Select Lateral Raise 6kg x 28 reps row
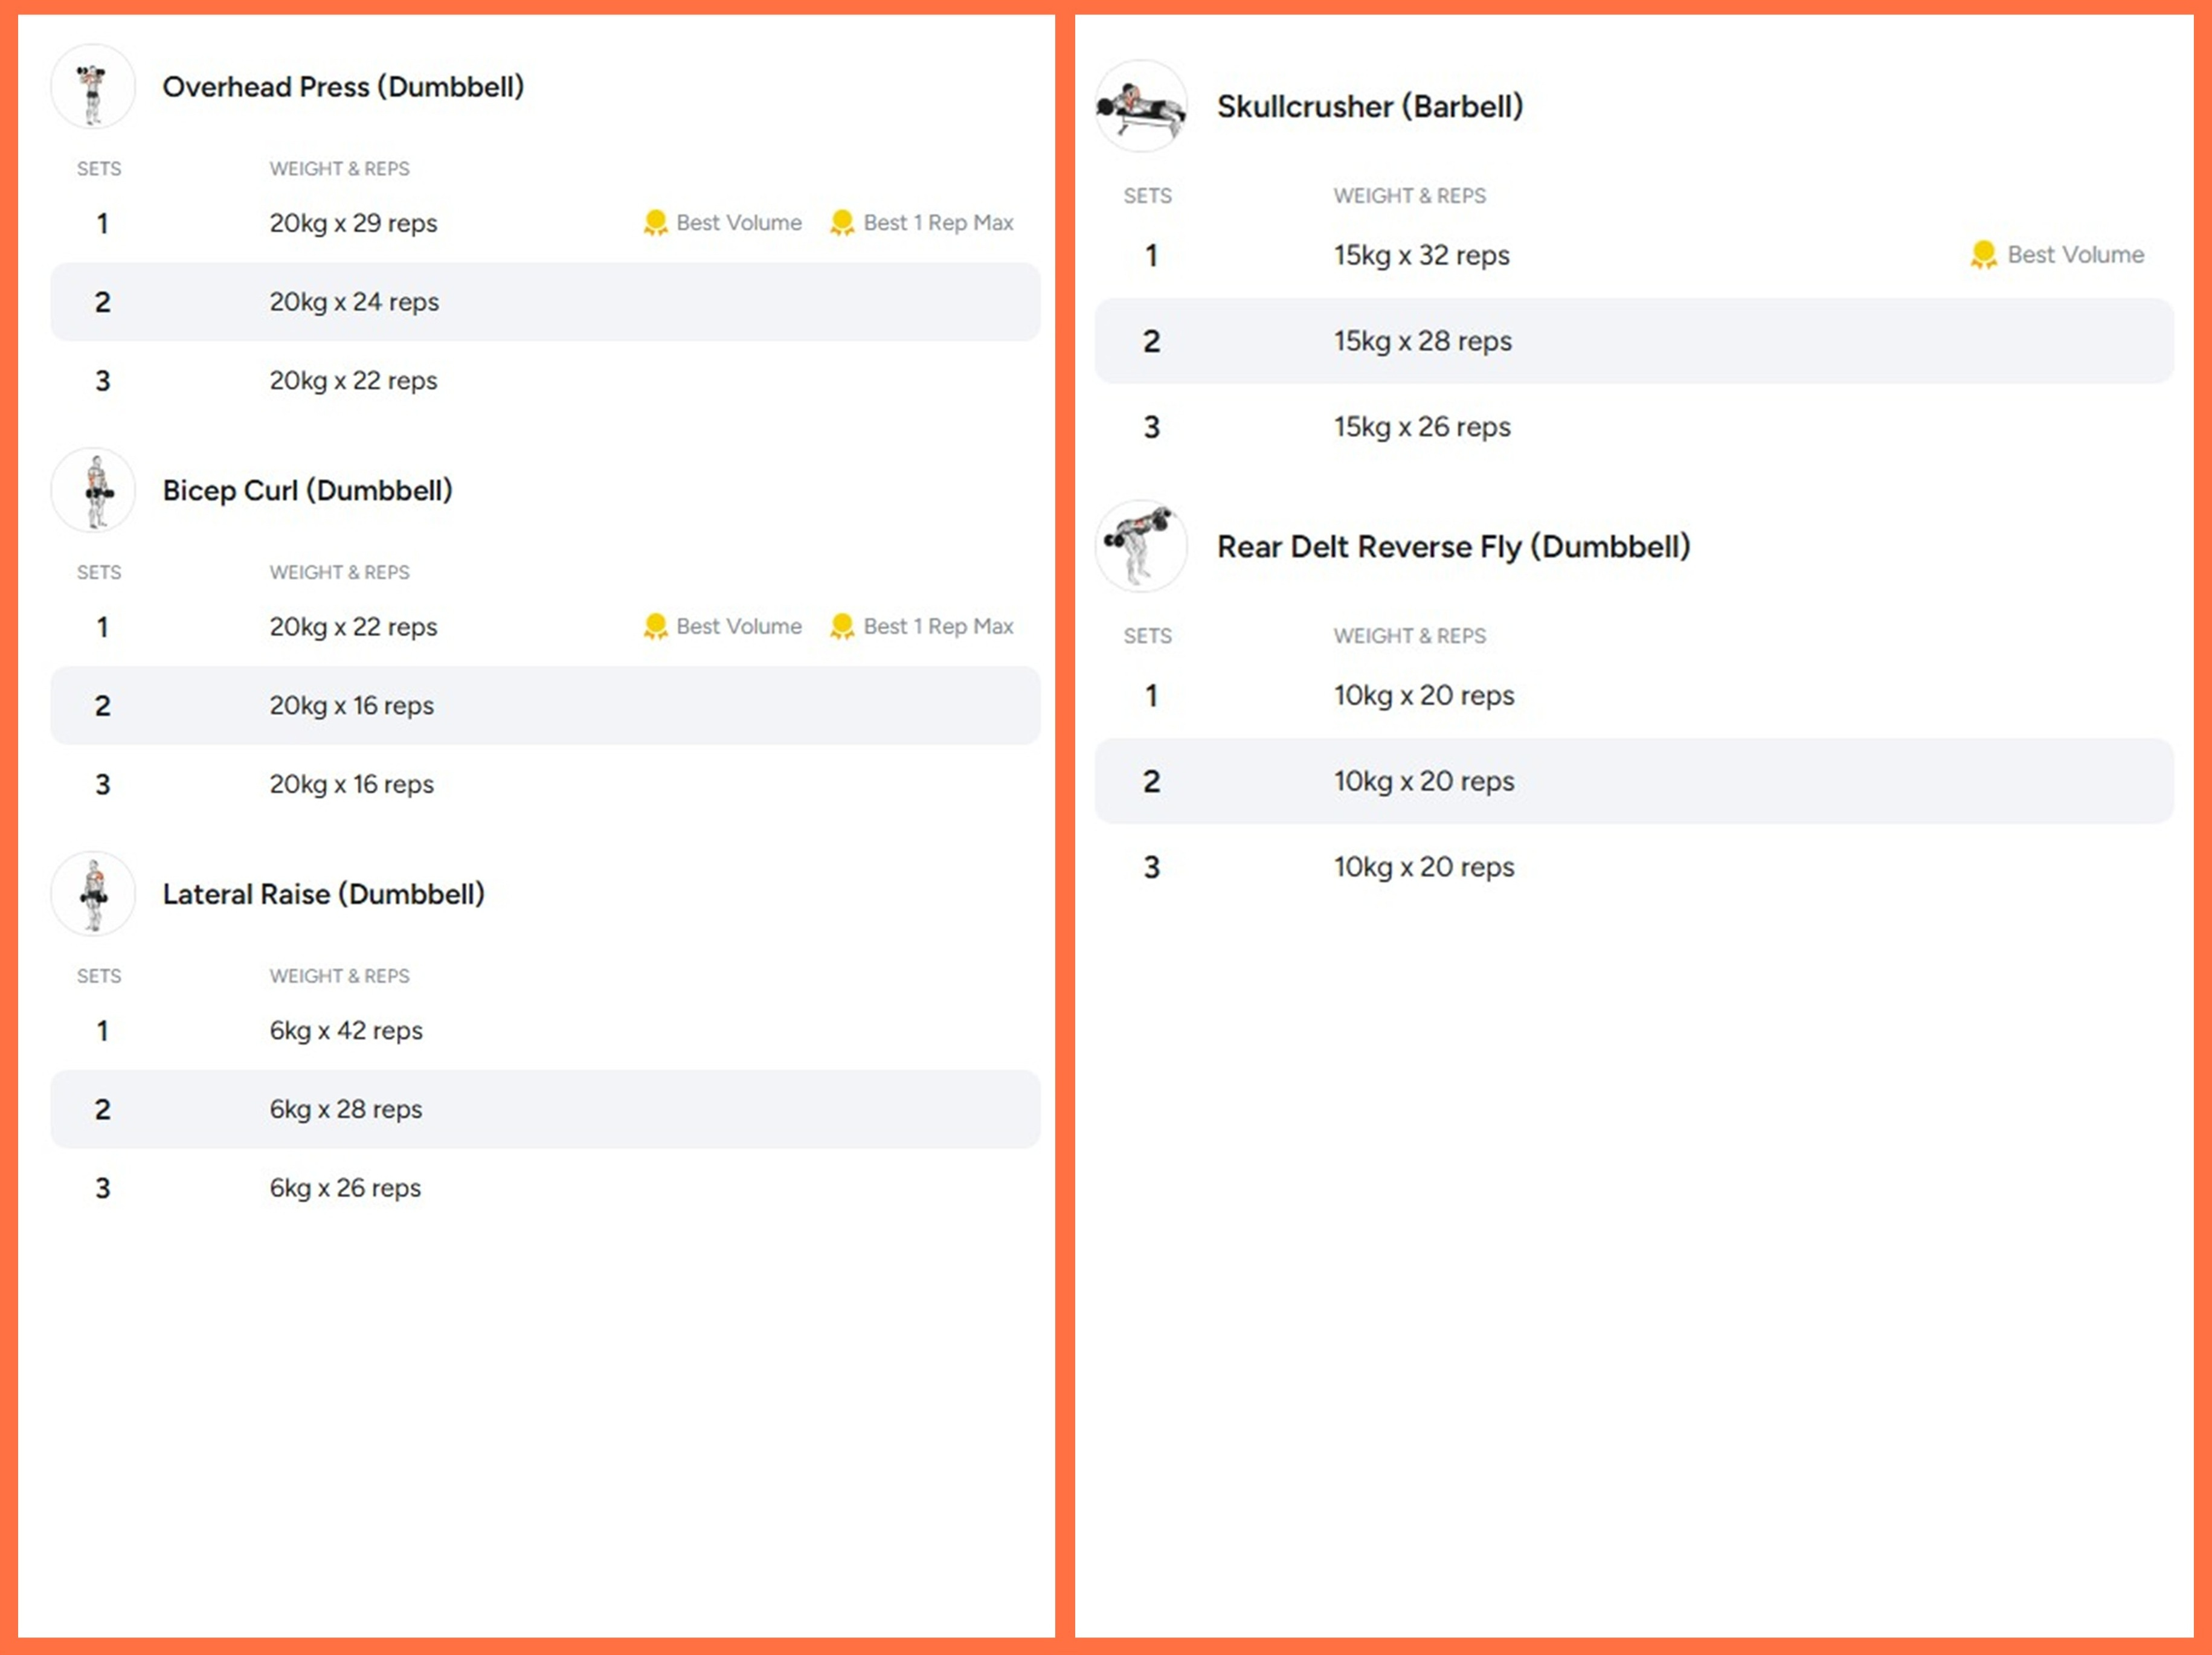 click(x=545, y=1109)
